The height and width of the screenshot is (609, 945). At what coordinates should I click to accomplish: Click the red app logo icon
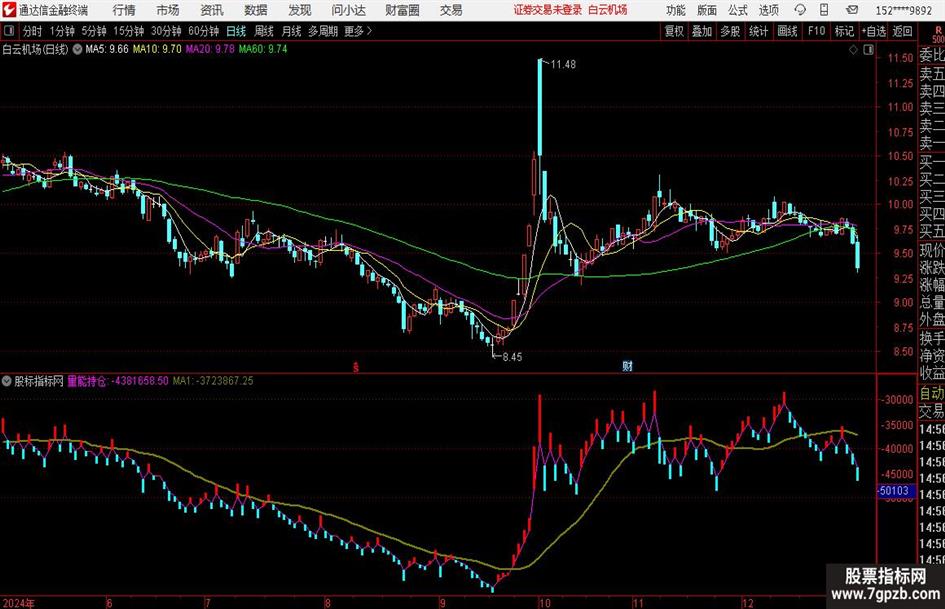click(9, 9)
